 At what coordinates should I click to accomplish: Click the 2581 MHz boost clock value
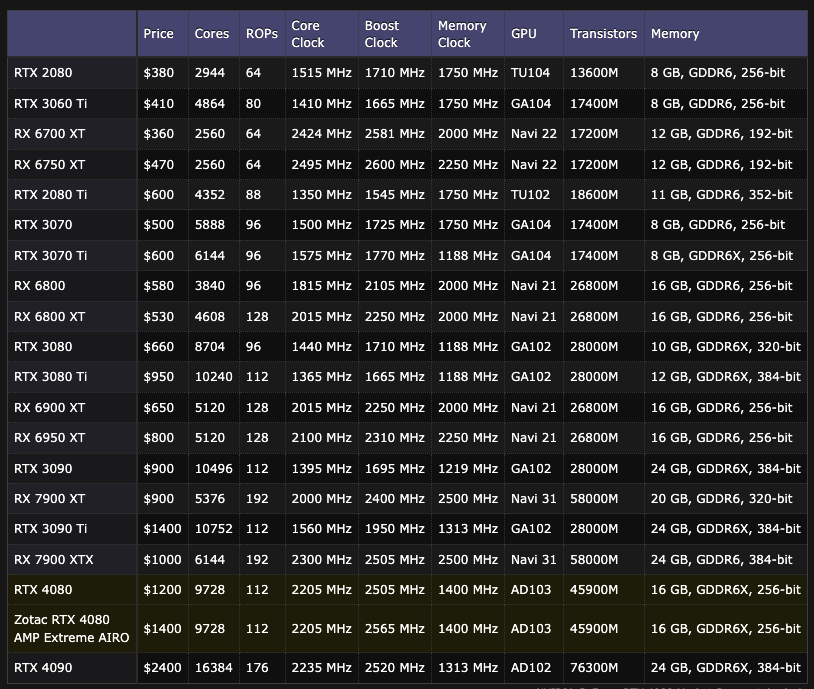395,133
